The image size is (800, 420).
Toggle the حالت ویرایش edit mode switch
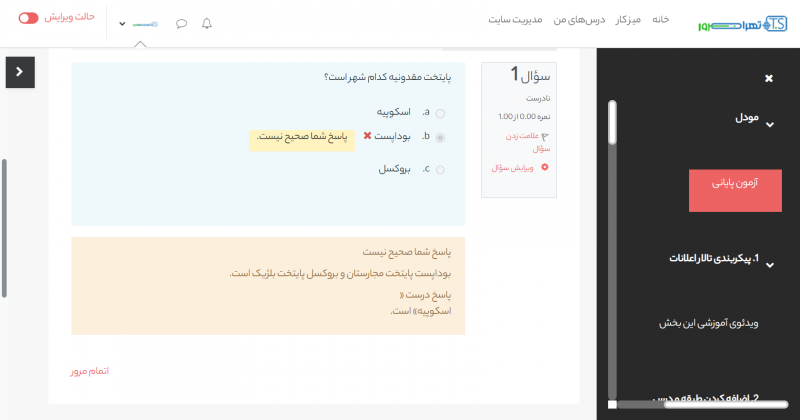[x=28, y=18]
